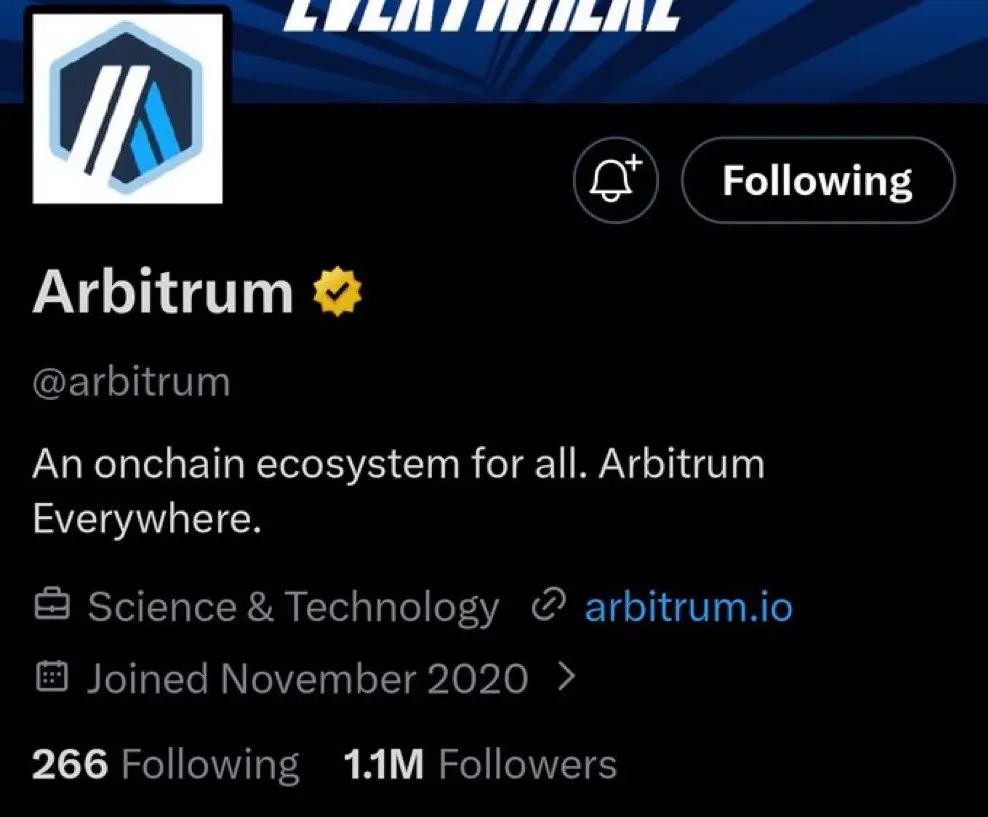
Task: View the 1.1M Followers list
Action: (480, 765)
